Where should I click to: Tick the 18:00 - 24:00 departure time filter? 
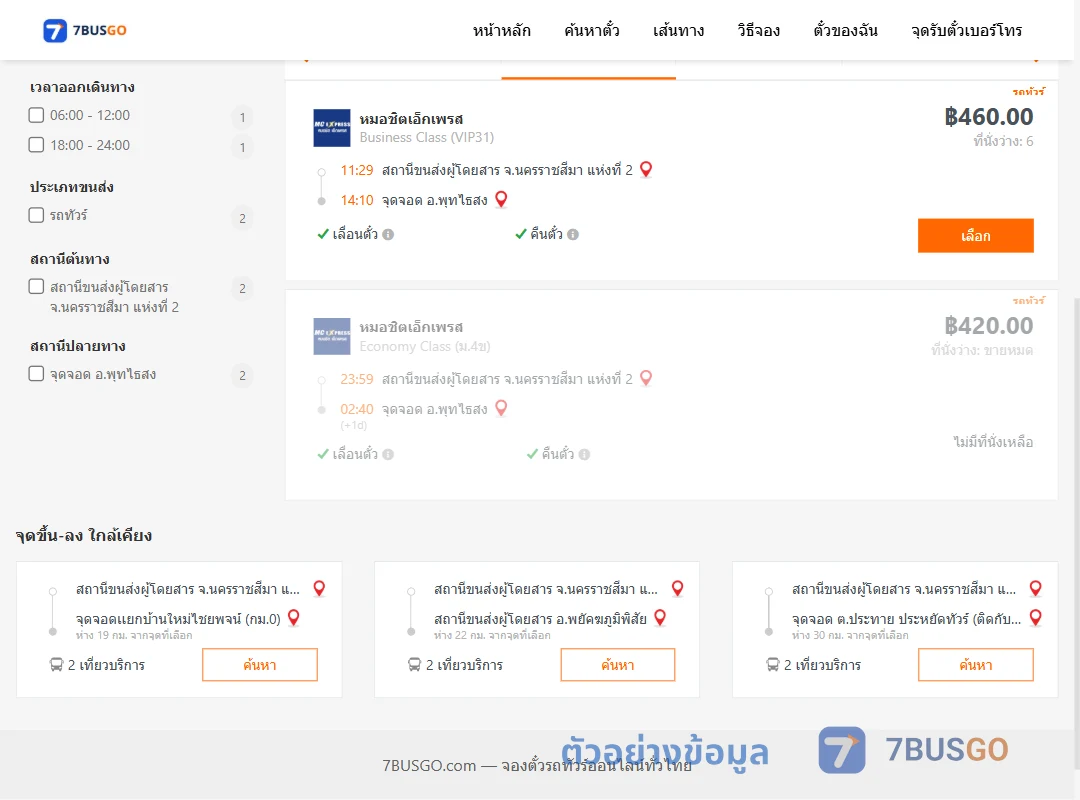[37, 145]
